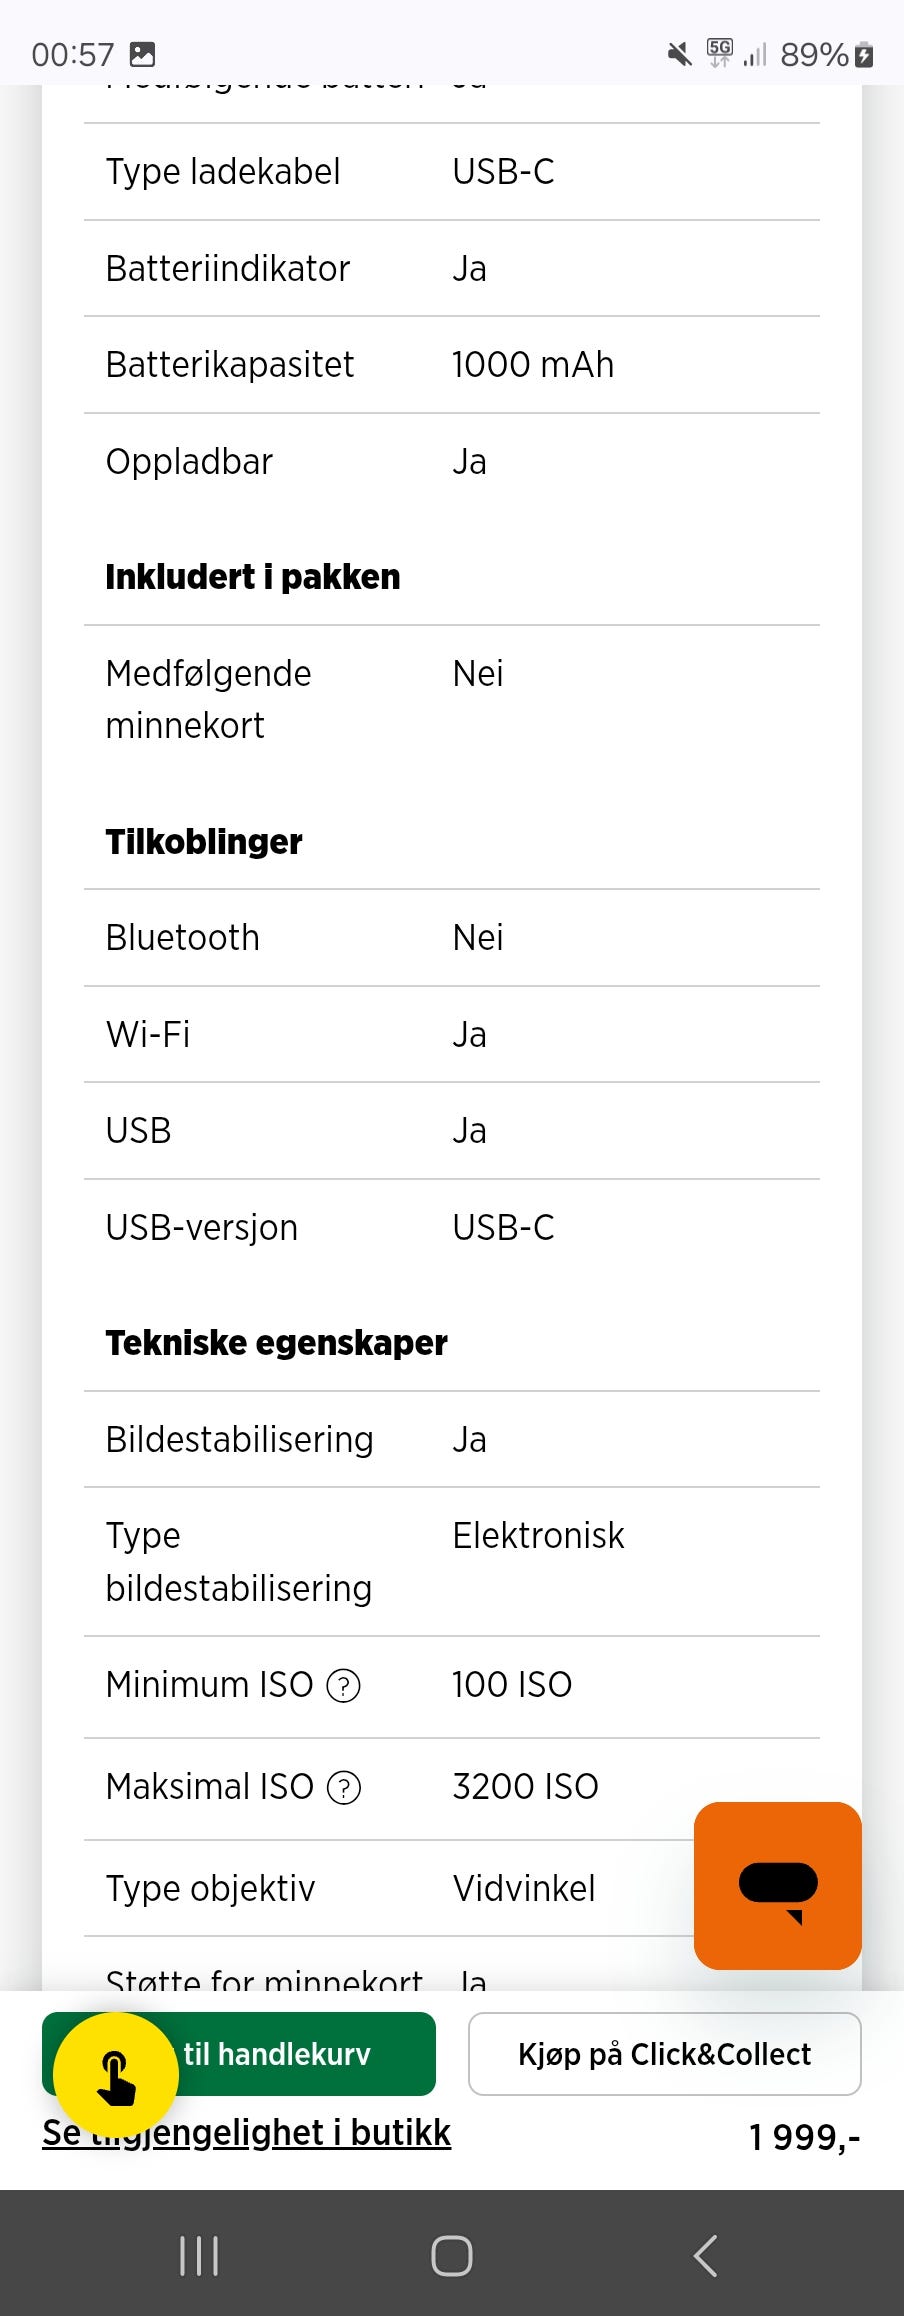Tap the yellow touch pointer icon
This screenshot has height=2316, width=904.
116,2075
